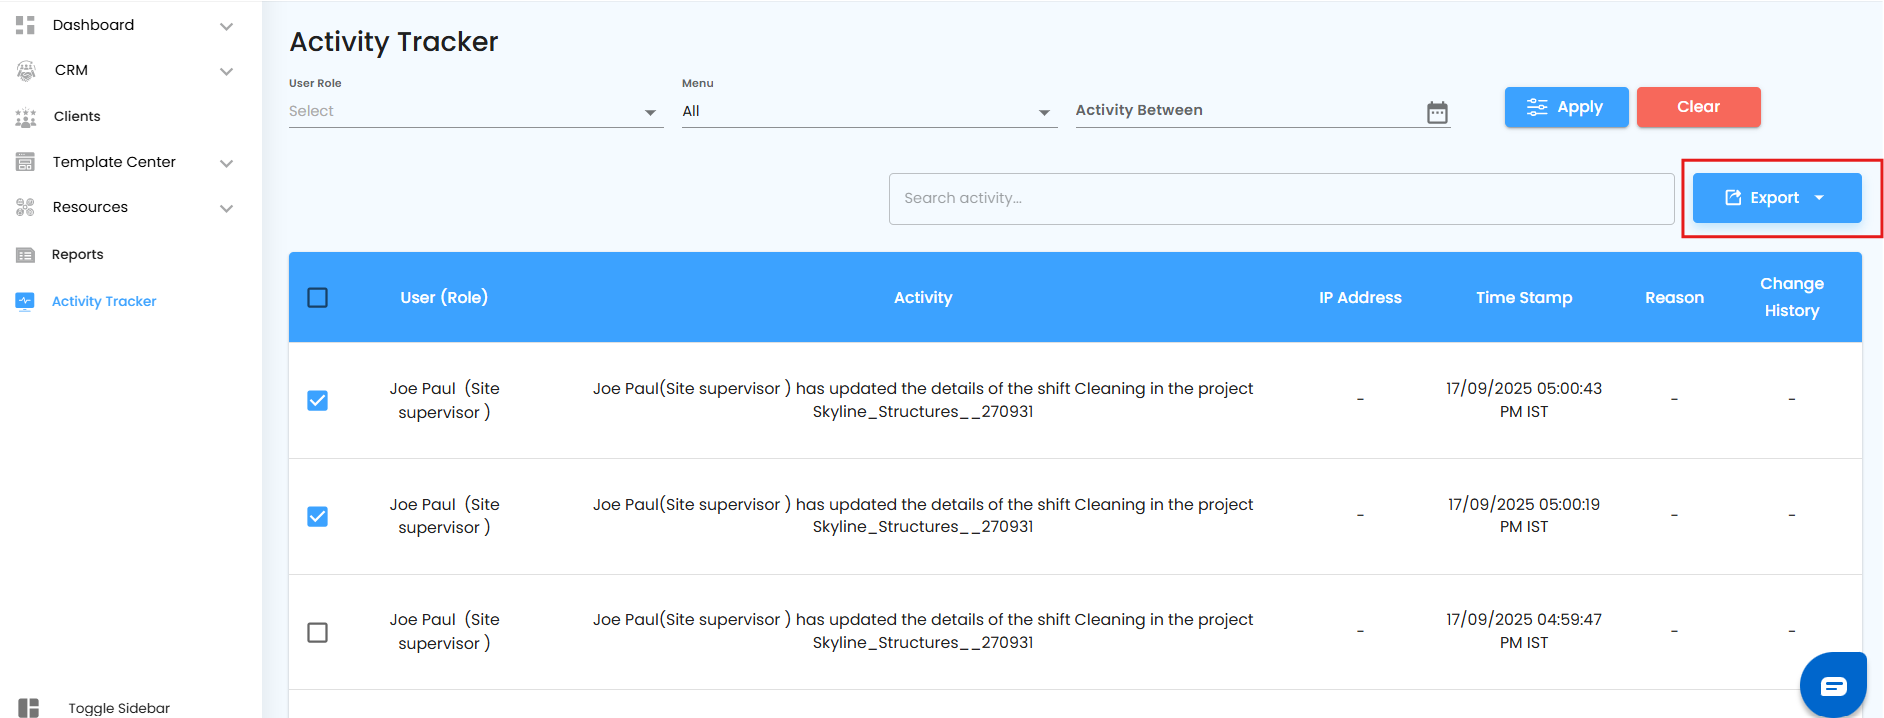The height and width of the screenshot is (718, 1884).
Task: Uncheck the row with timestamp 05:00:19
Action: [x=317, y=517]
